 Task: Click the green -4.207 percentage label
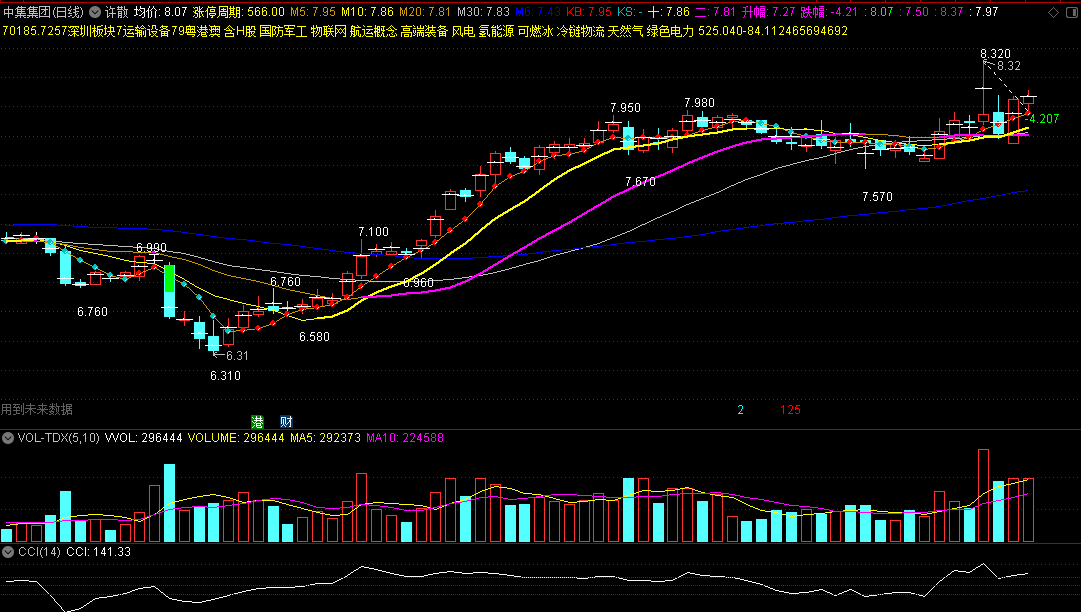click(x=1042, y=119)
